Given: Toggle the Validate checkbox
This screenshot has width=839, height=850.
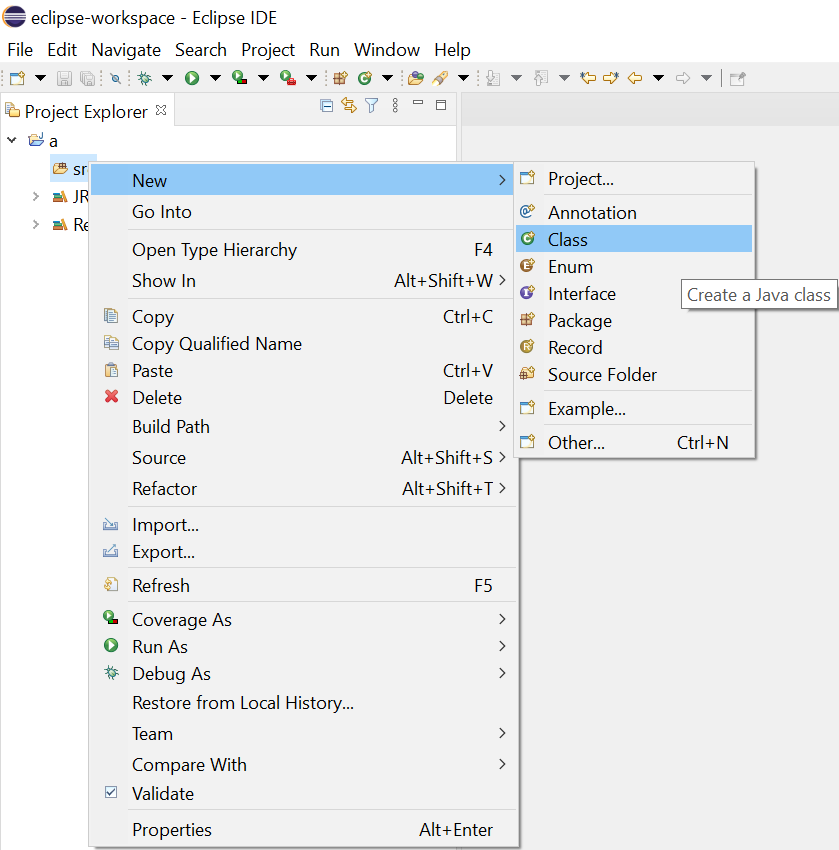Looking at the screenshot, I should coord(111,792).
